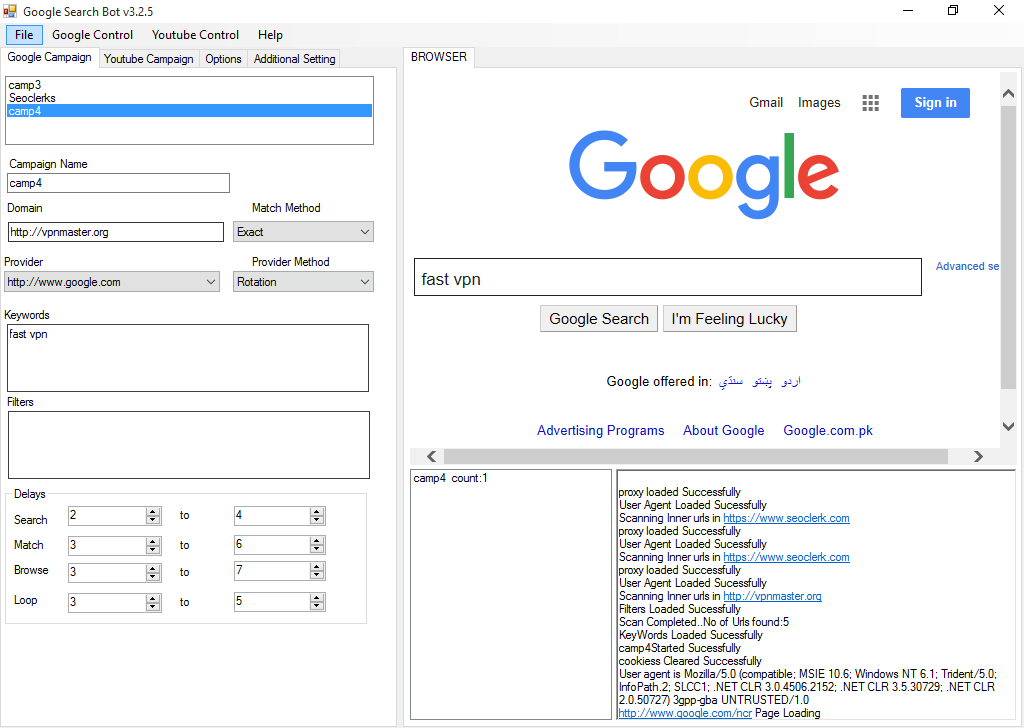Viewport: 1024px width, 728px height.
Task: Open the About Google link
Action: pos(724,430)
